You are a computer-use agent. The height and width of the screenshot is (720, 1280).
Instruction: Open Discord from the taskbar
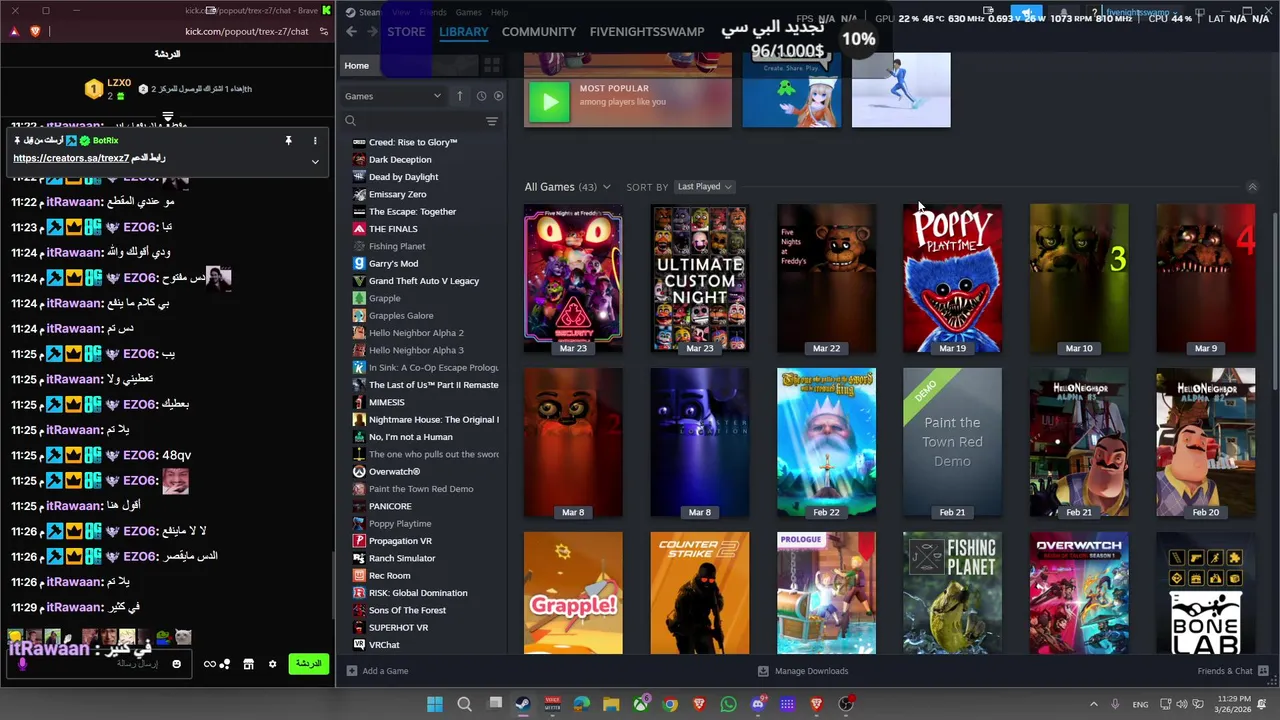(x=758, y=704)
